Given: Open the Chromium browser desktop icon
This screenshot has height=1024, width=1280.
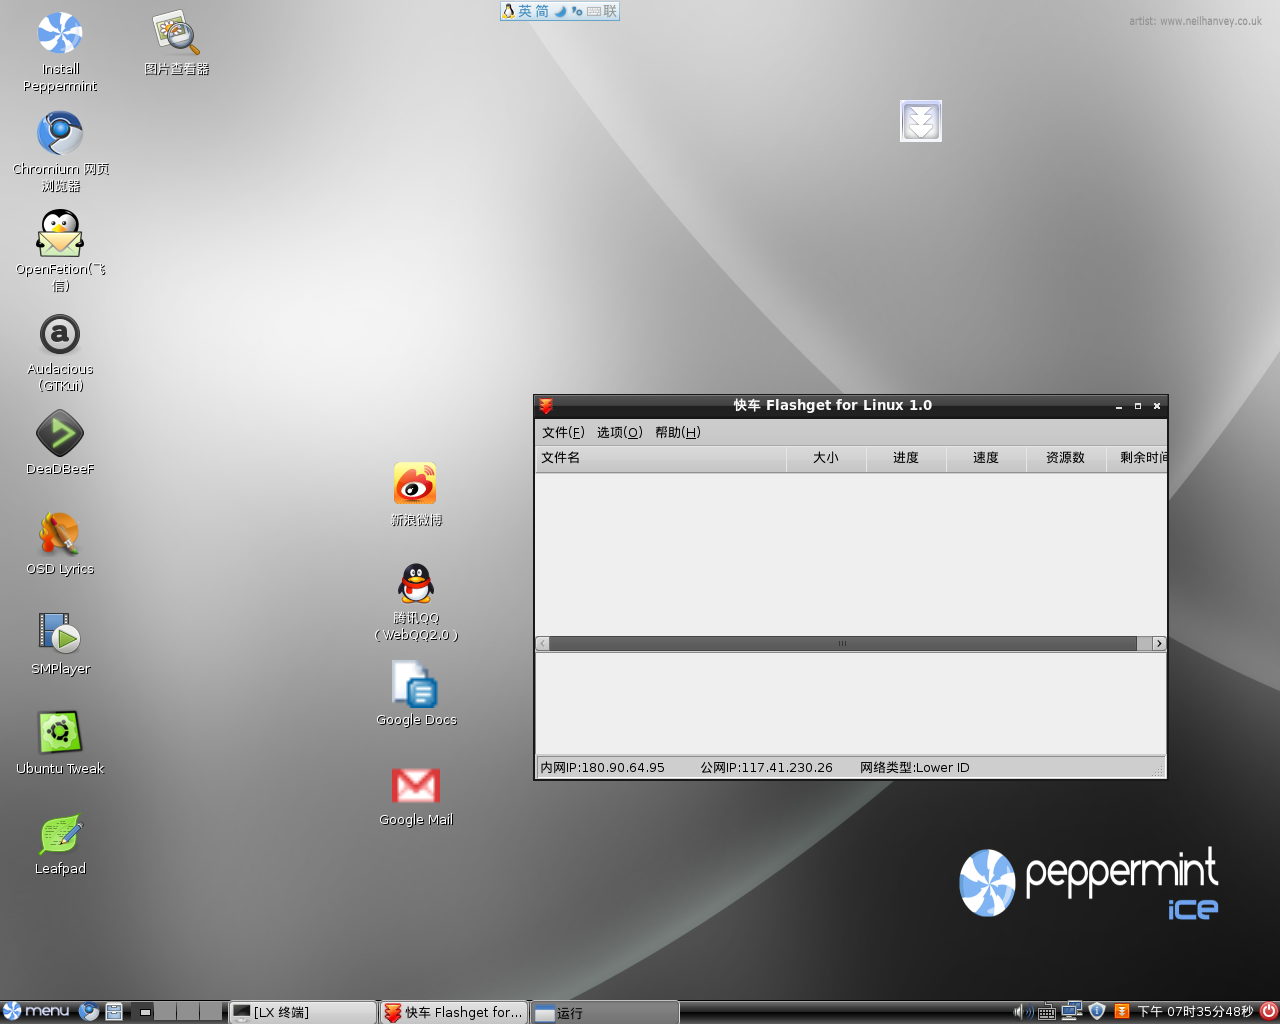Looking at the screenshot, I should [x=60, y=134].
